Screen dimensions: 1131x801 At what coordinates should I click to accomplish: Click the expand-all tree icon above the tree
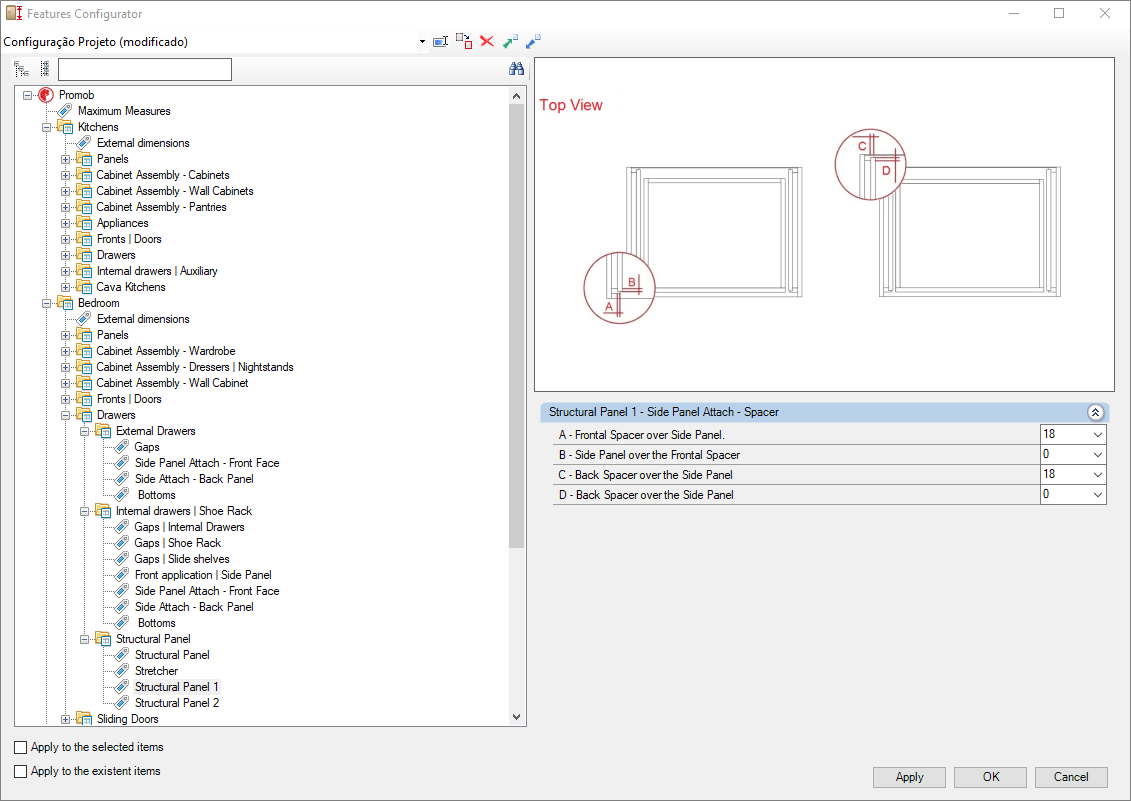22,69
